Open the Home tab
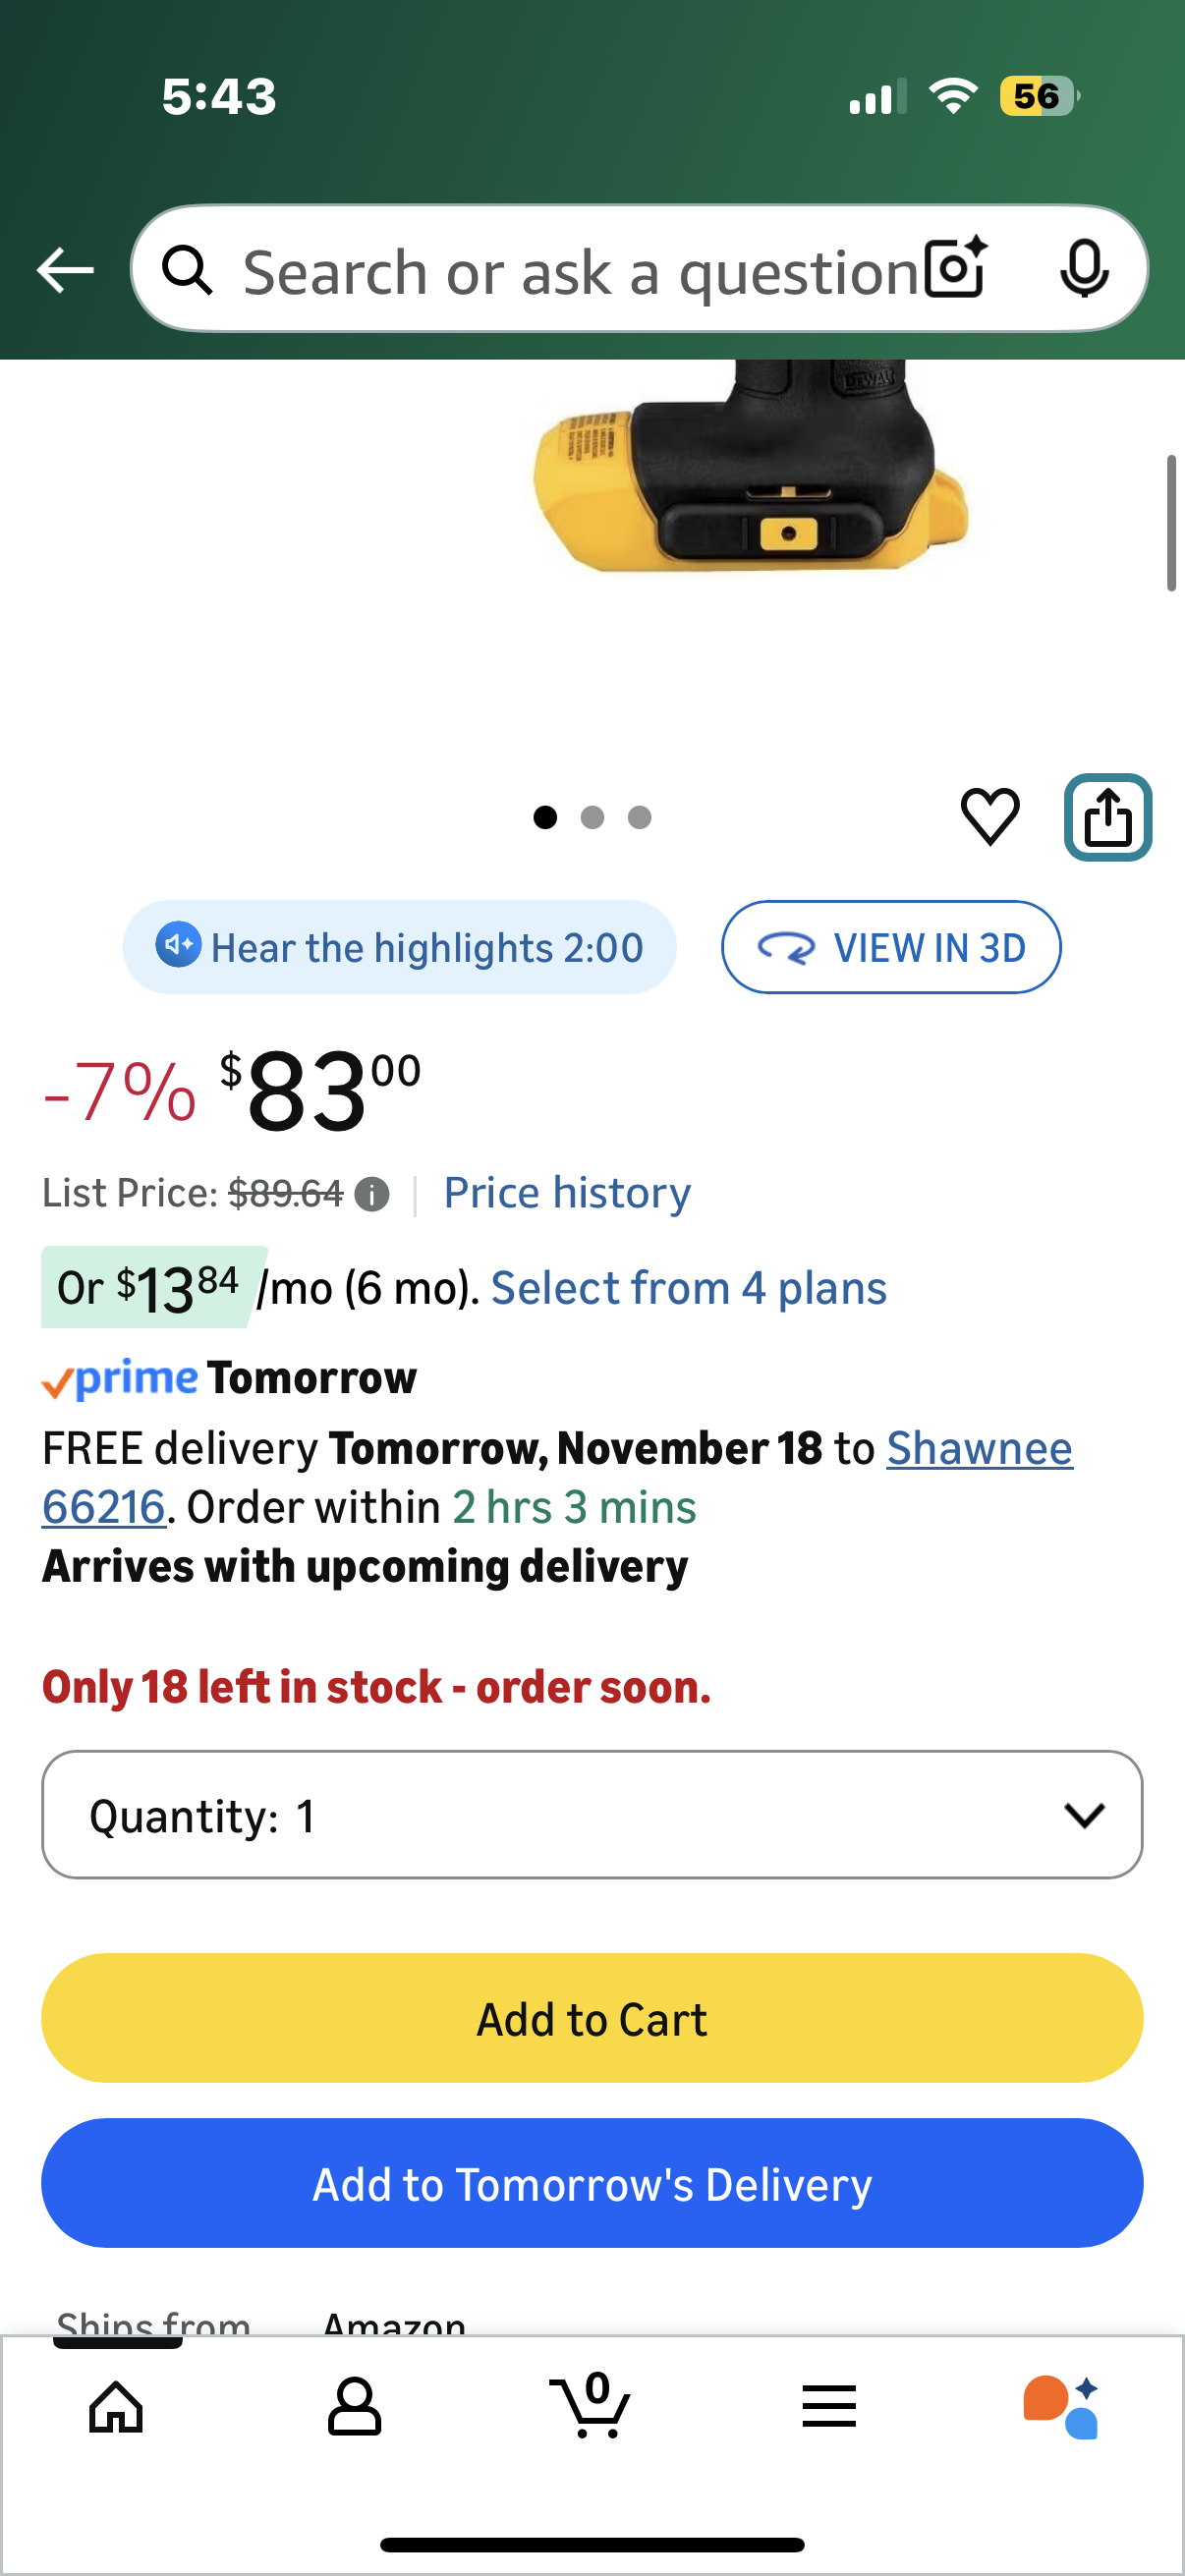The image size is (1185, 2576). pos(116,2406)
